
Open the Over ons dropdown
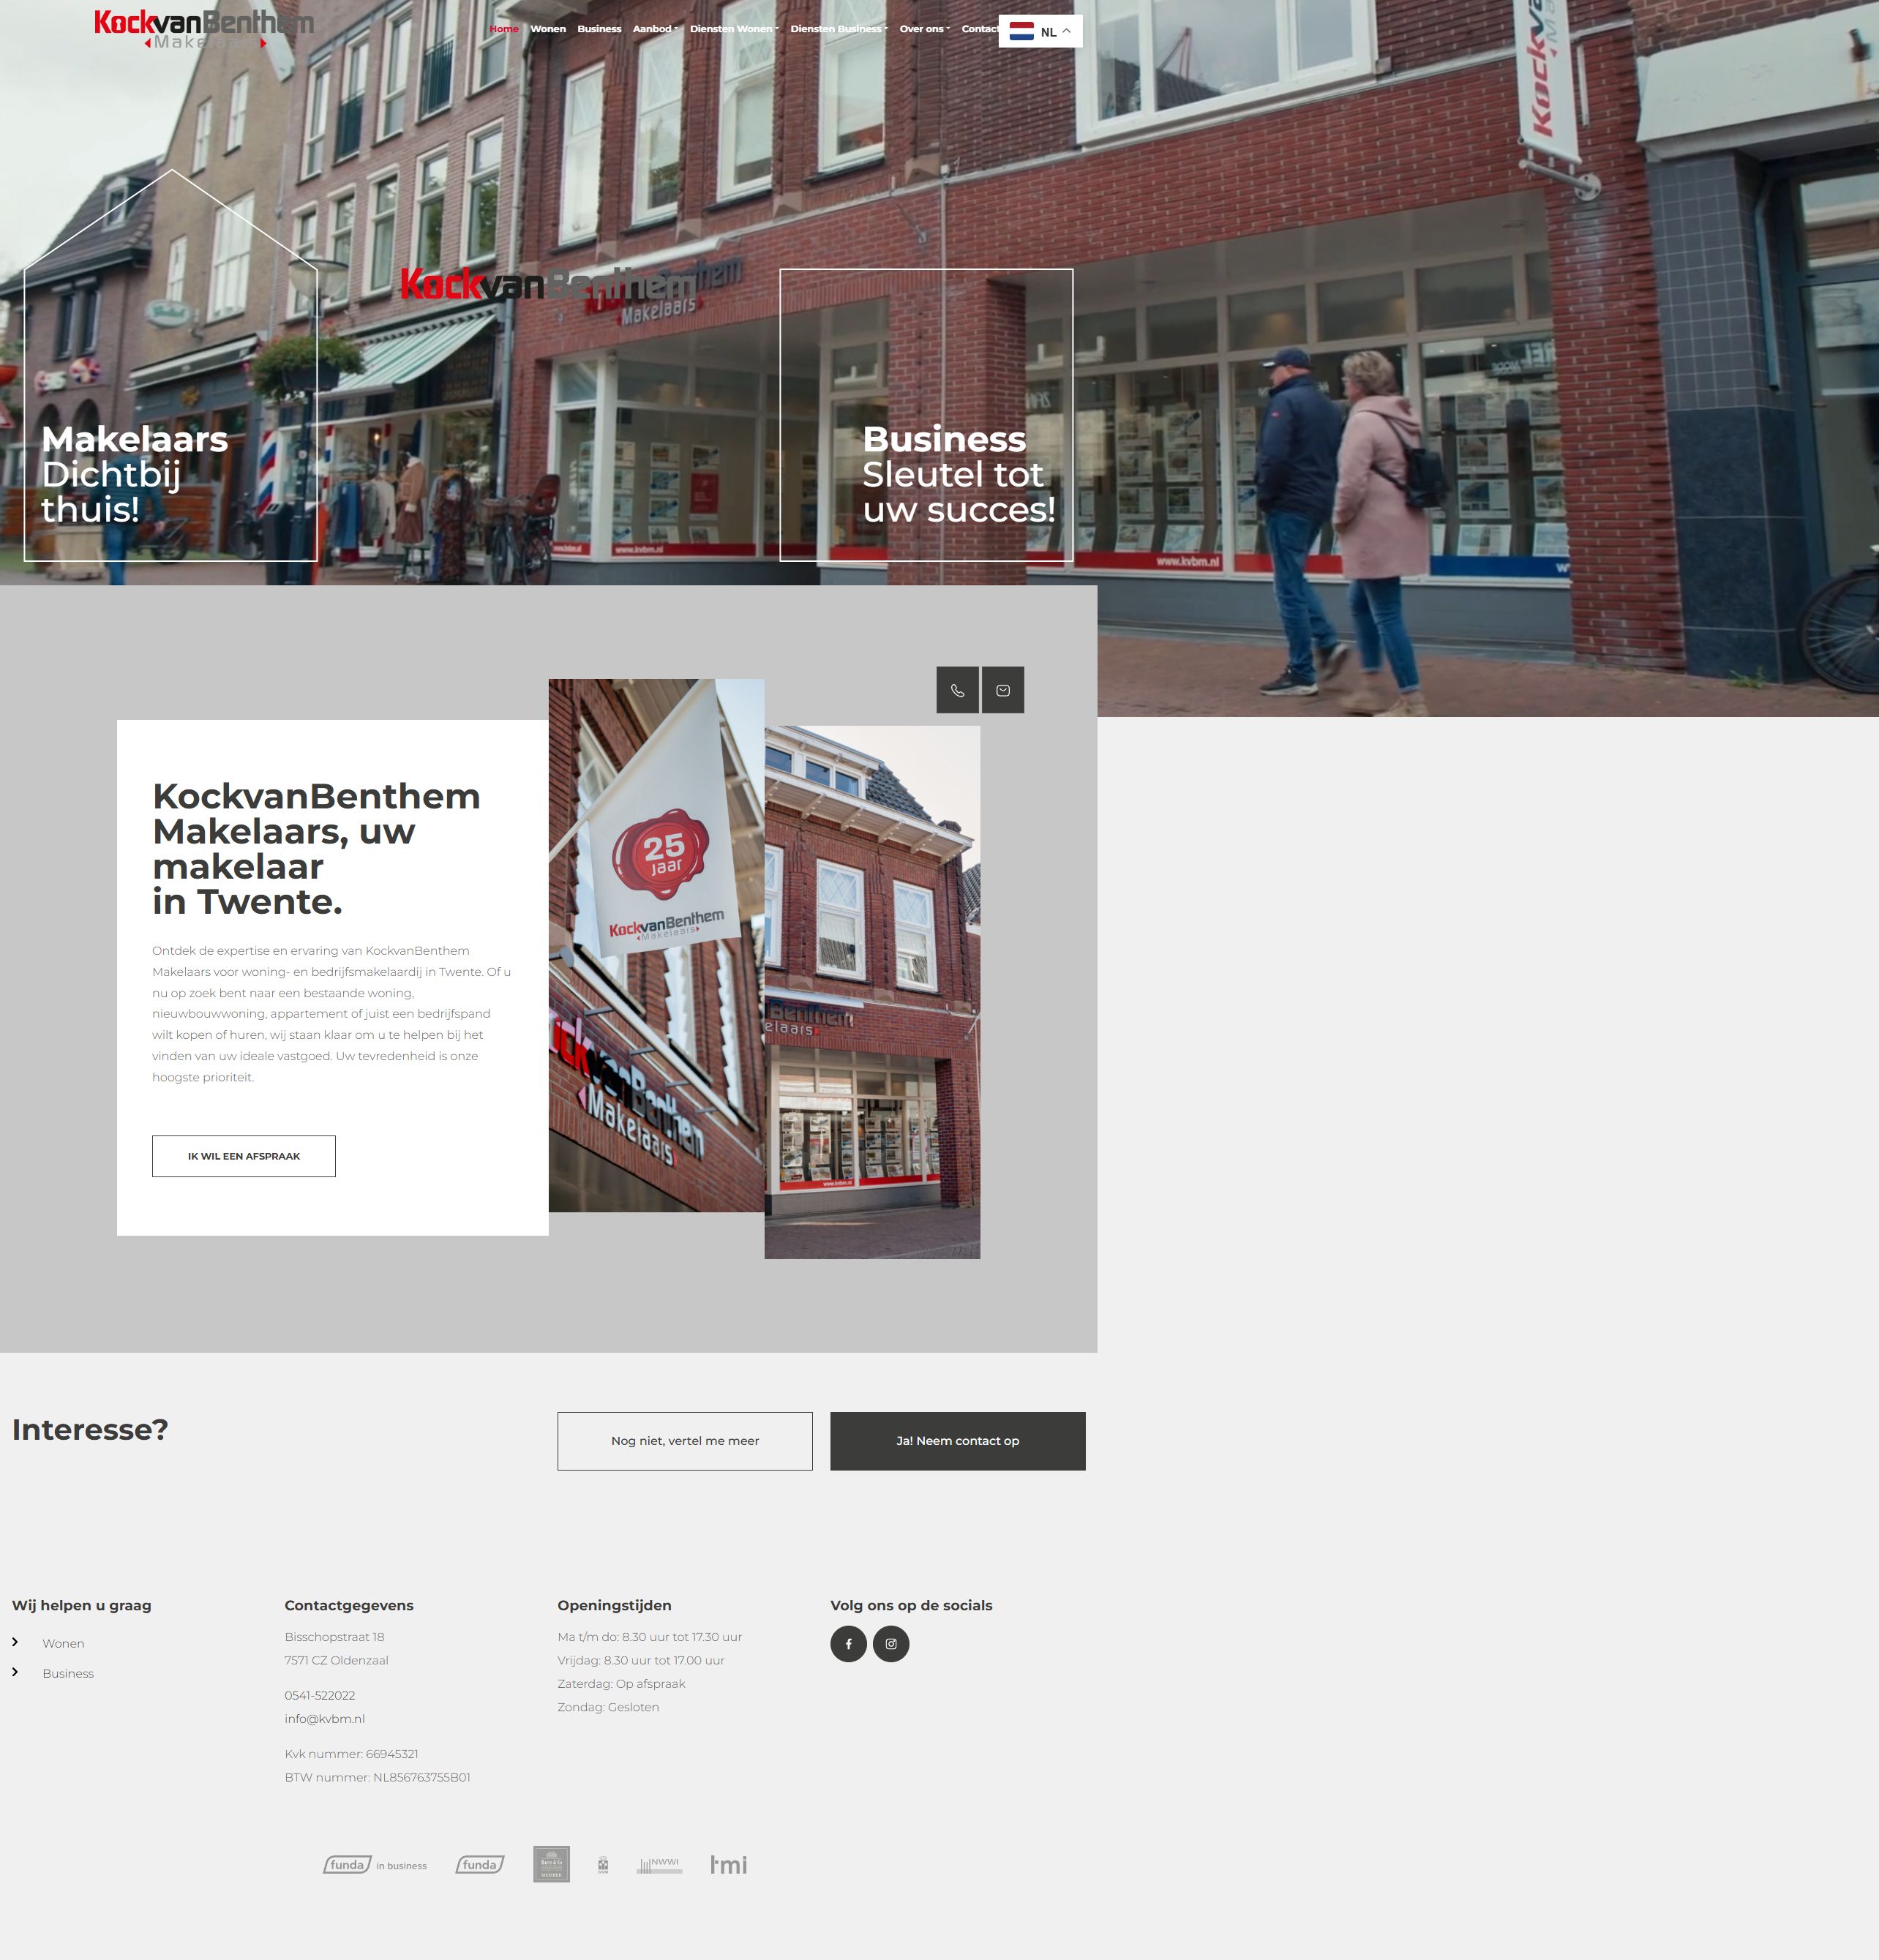click(921, 29)
